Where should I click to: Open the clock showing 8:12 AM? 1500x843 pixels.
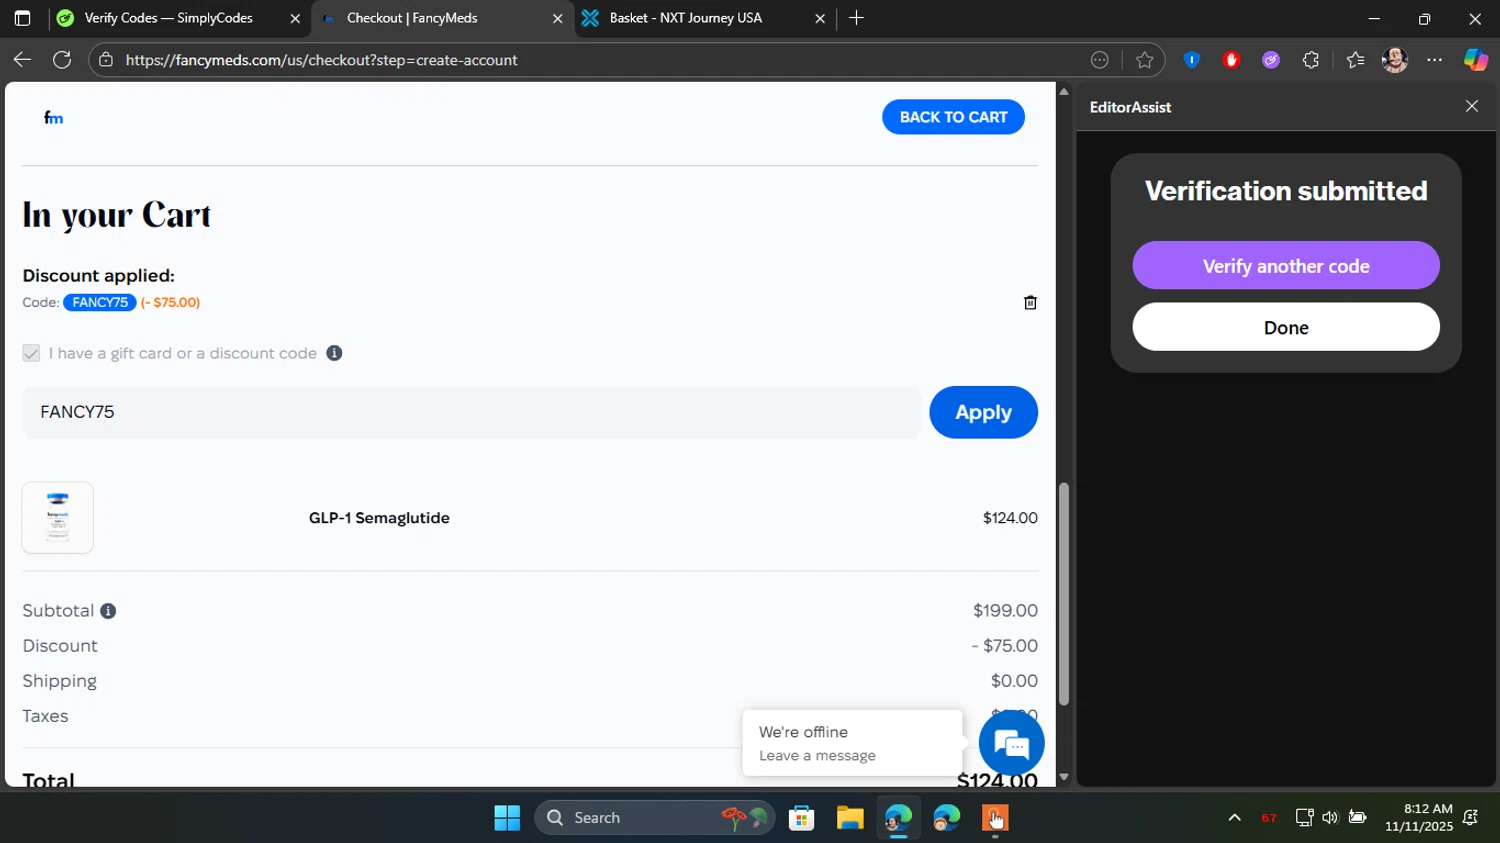1419,818
